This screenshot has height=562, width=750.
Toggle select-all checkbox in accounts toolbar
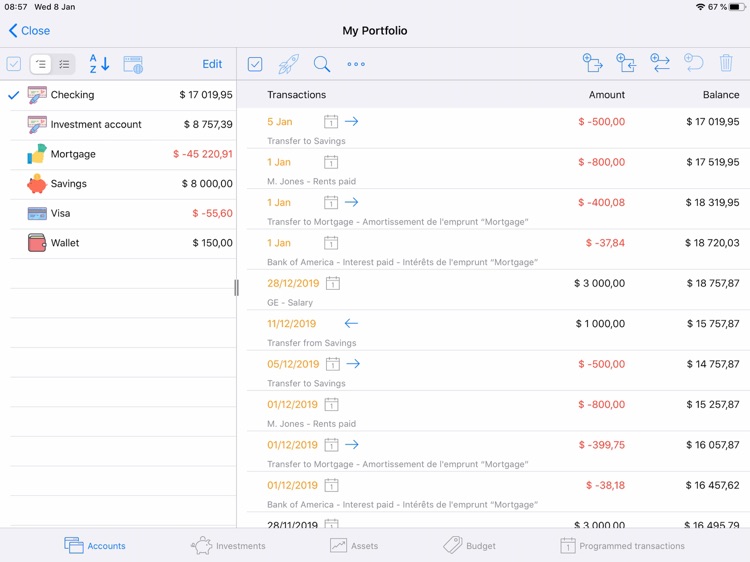(x=14, y=64)
